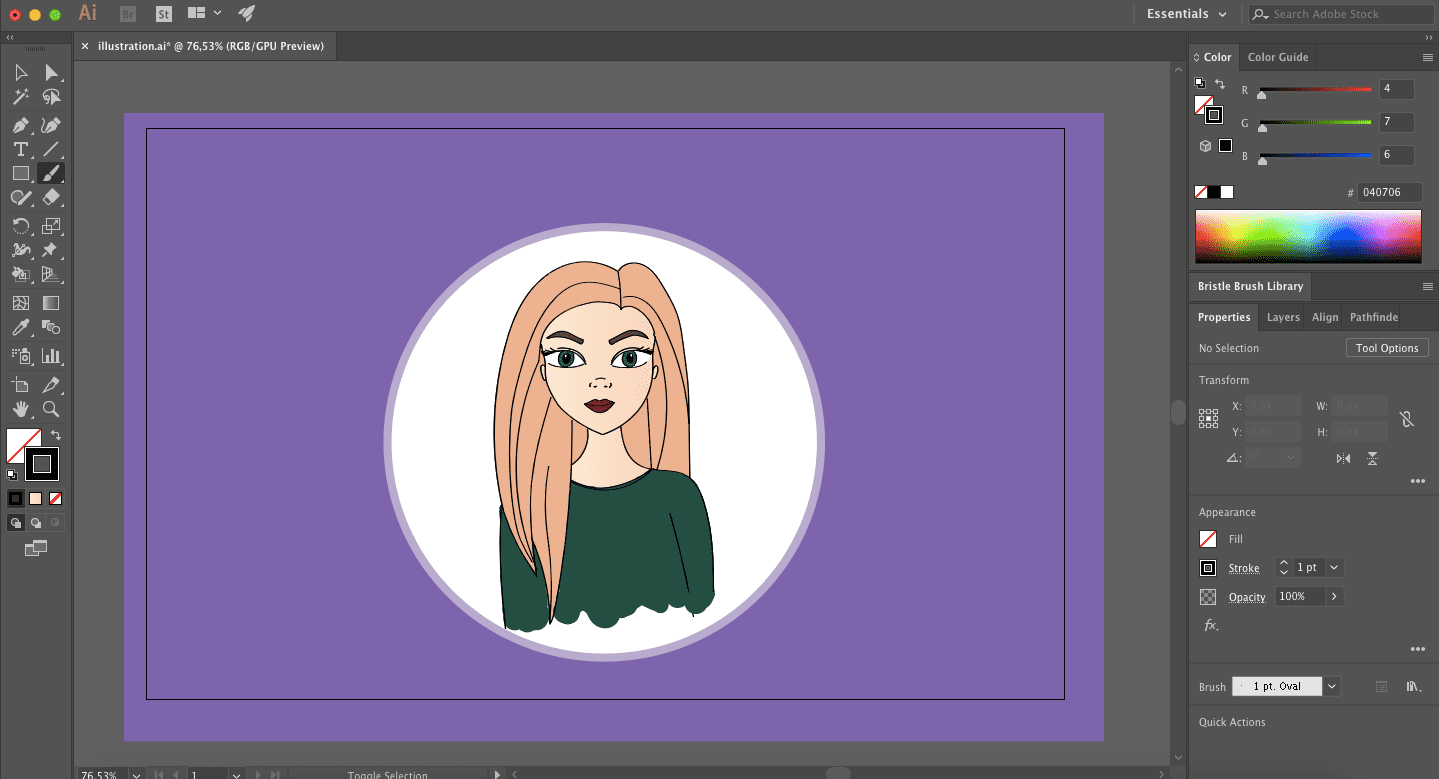Open the Color panel menu
This screenshot has height=779, width=1439.
click(1427, 57)
